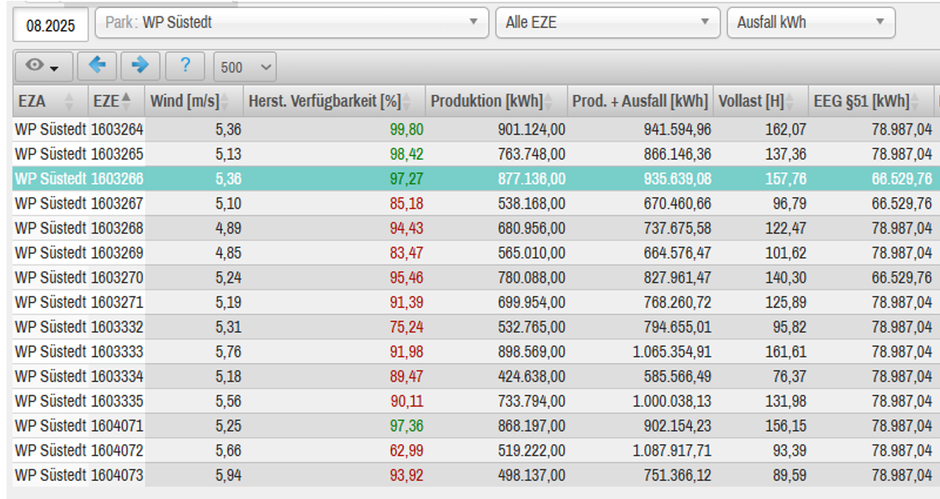Click production value 901.124,00
Image resolution: width=940 pixels, height=499 pixels.
pos(531,129)
